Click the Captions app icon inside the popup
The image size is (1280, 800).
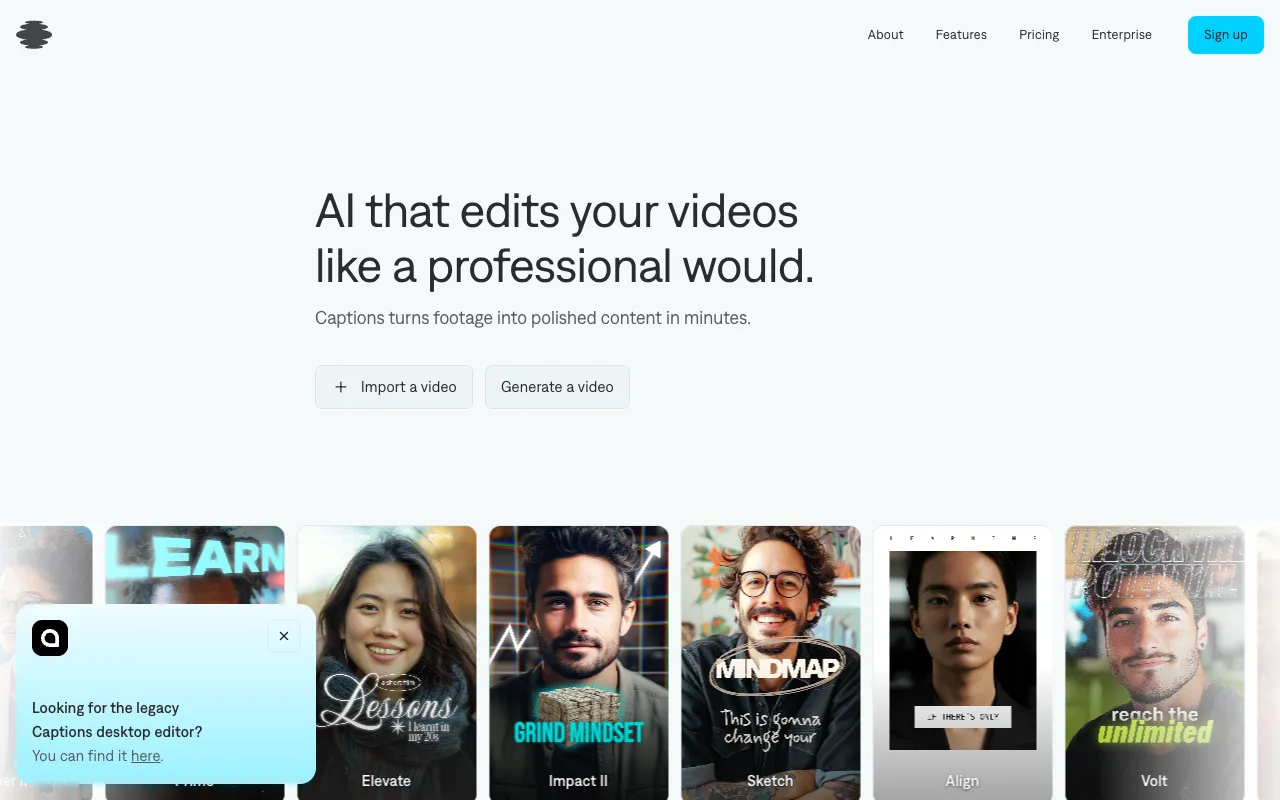coord(50,638)
